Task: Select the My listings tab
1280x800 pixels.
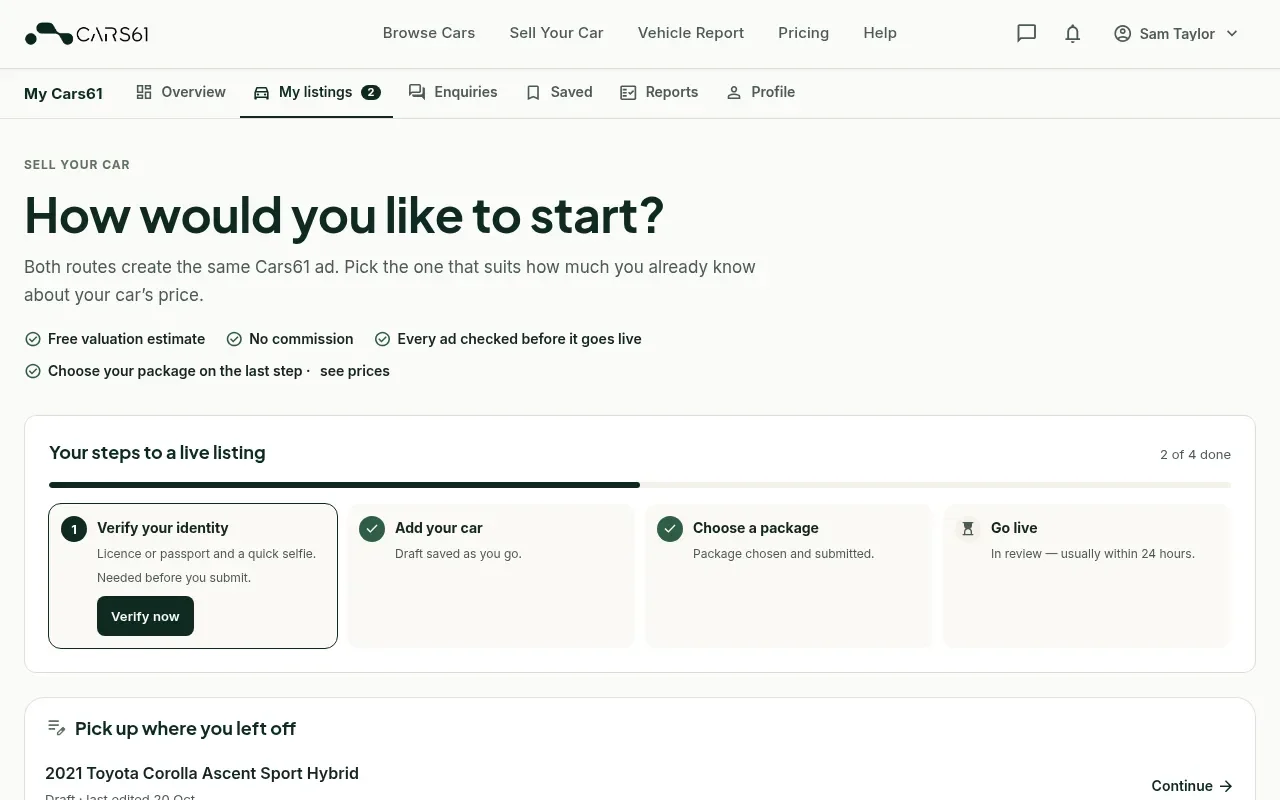Action: click(x=316, y=92)
